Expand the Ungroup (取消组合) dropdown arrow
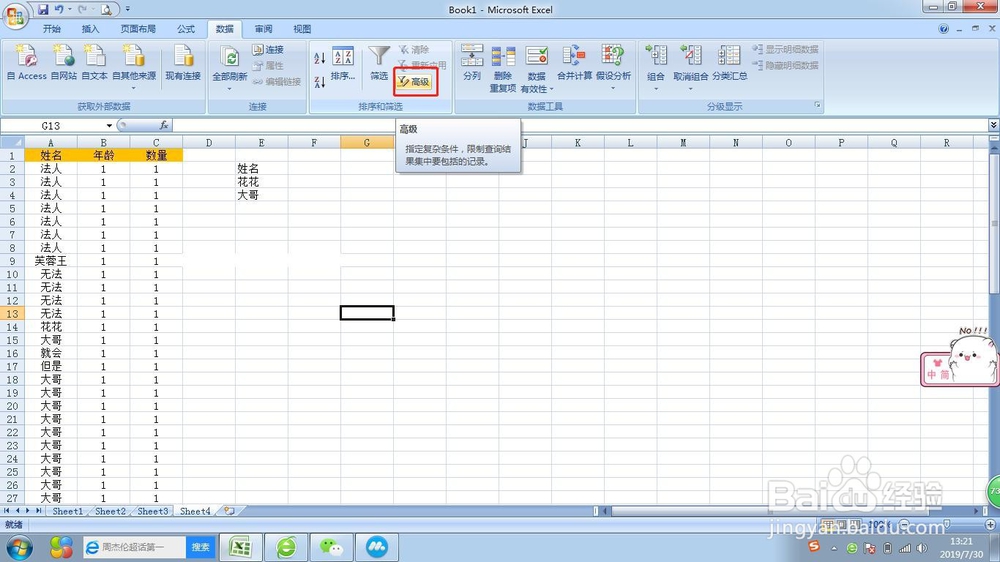The height and width of the screenshot is (562, 1000). pyautogui.click(x=691, y=88)
